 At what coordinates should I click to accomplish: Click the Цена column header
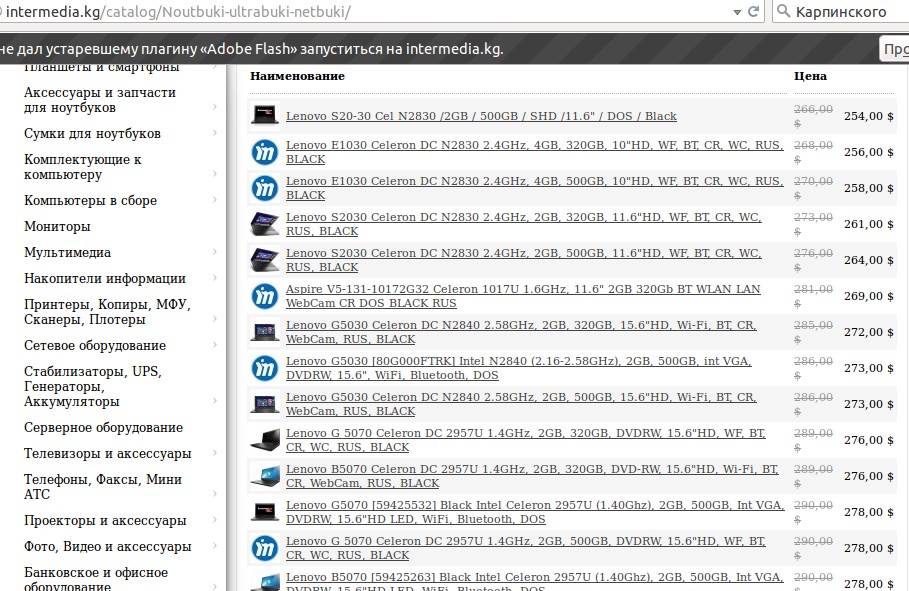(810, 76)
